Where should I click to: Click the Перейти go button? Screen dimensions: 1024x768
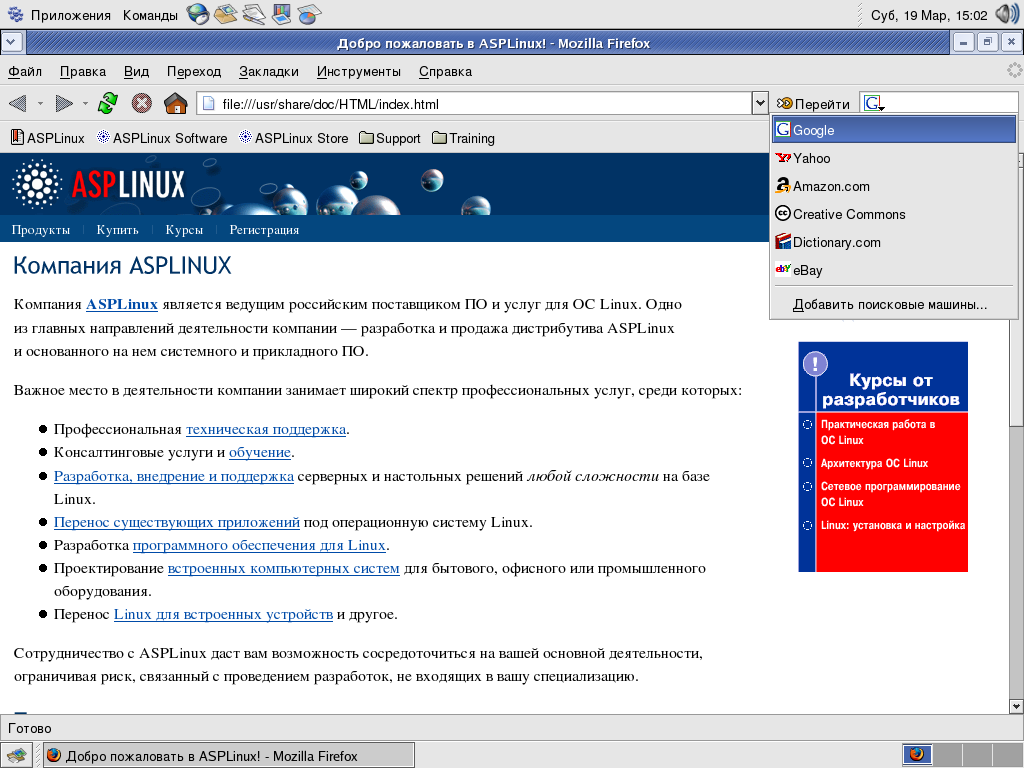click(813, 104)
